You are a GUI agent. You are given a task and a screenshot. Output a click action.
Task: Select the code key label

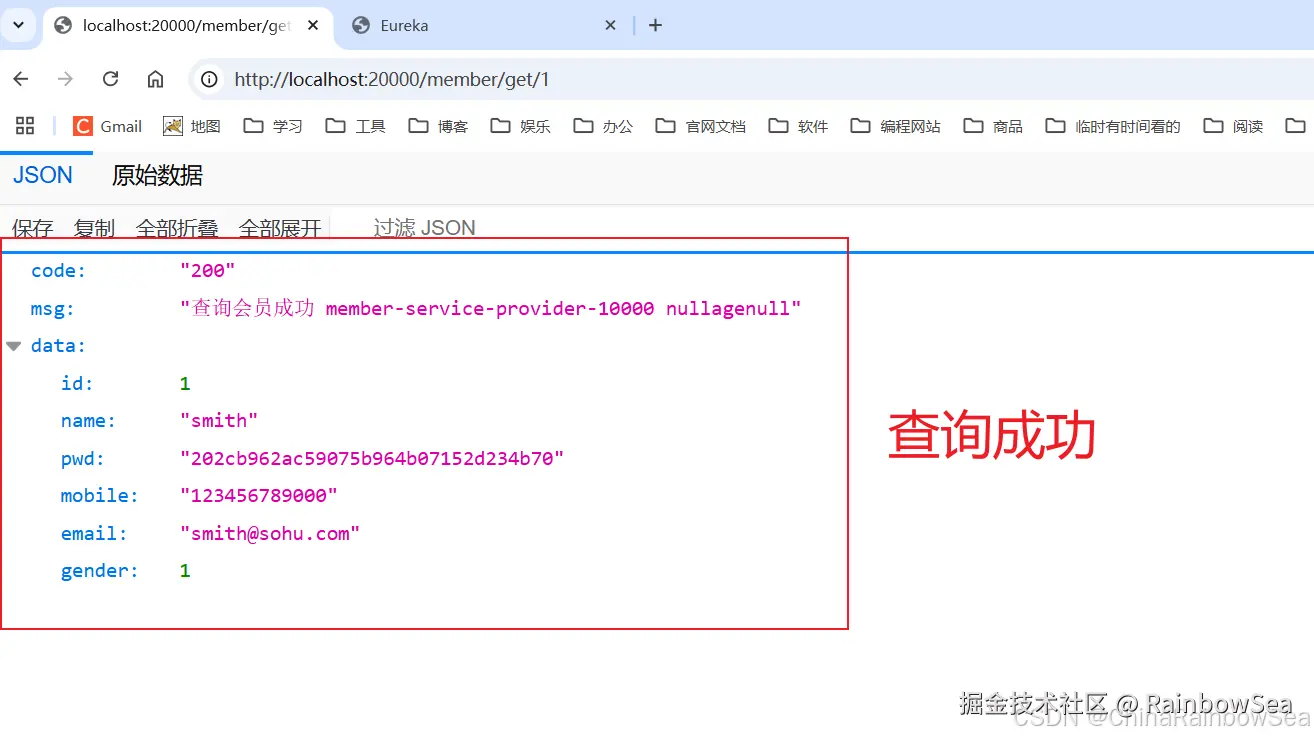59,271
